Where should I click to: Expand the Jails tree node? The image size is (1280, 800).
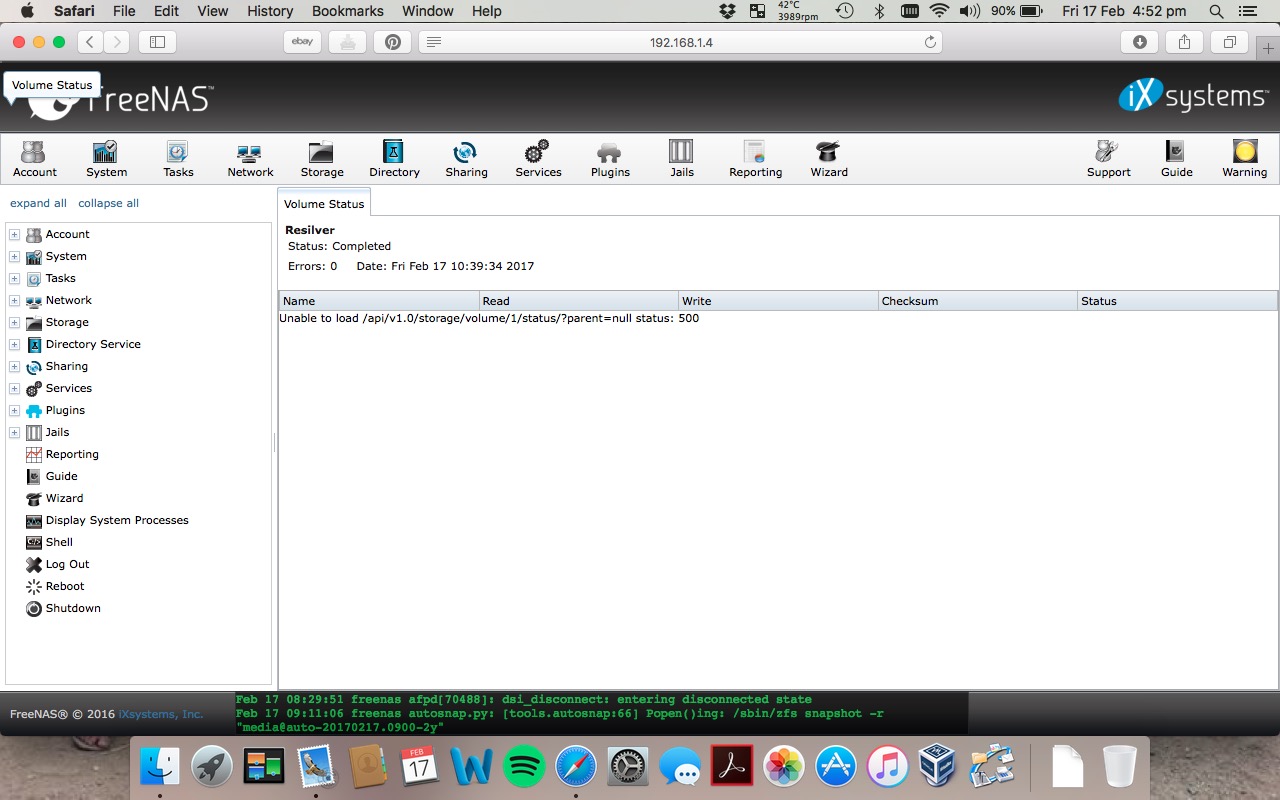click(14, 432)
